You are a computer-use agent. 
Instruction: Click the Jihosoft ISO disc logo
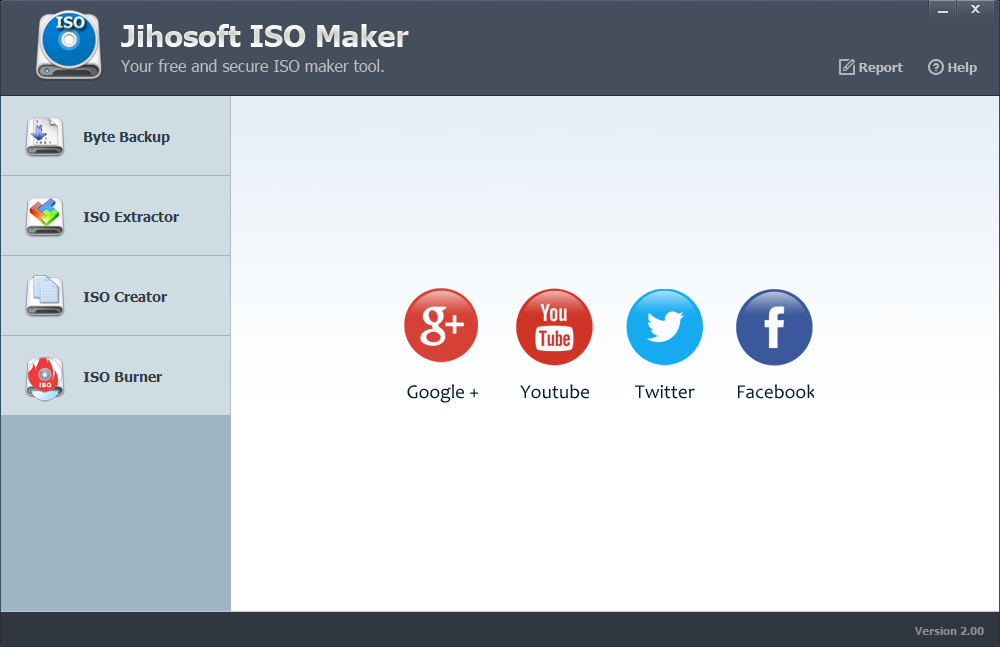[69, 46]
